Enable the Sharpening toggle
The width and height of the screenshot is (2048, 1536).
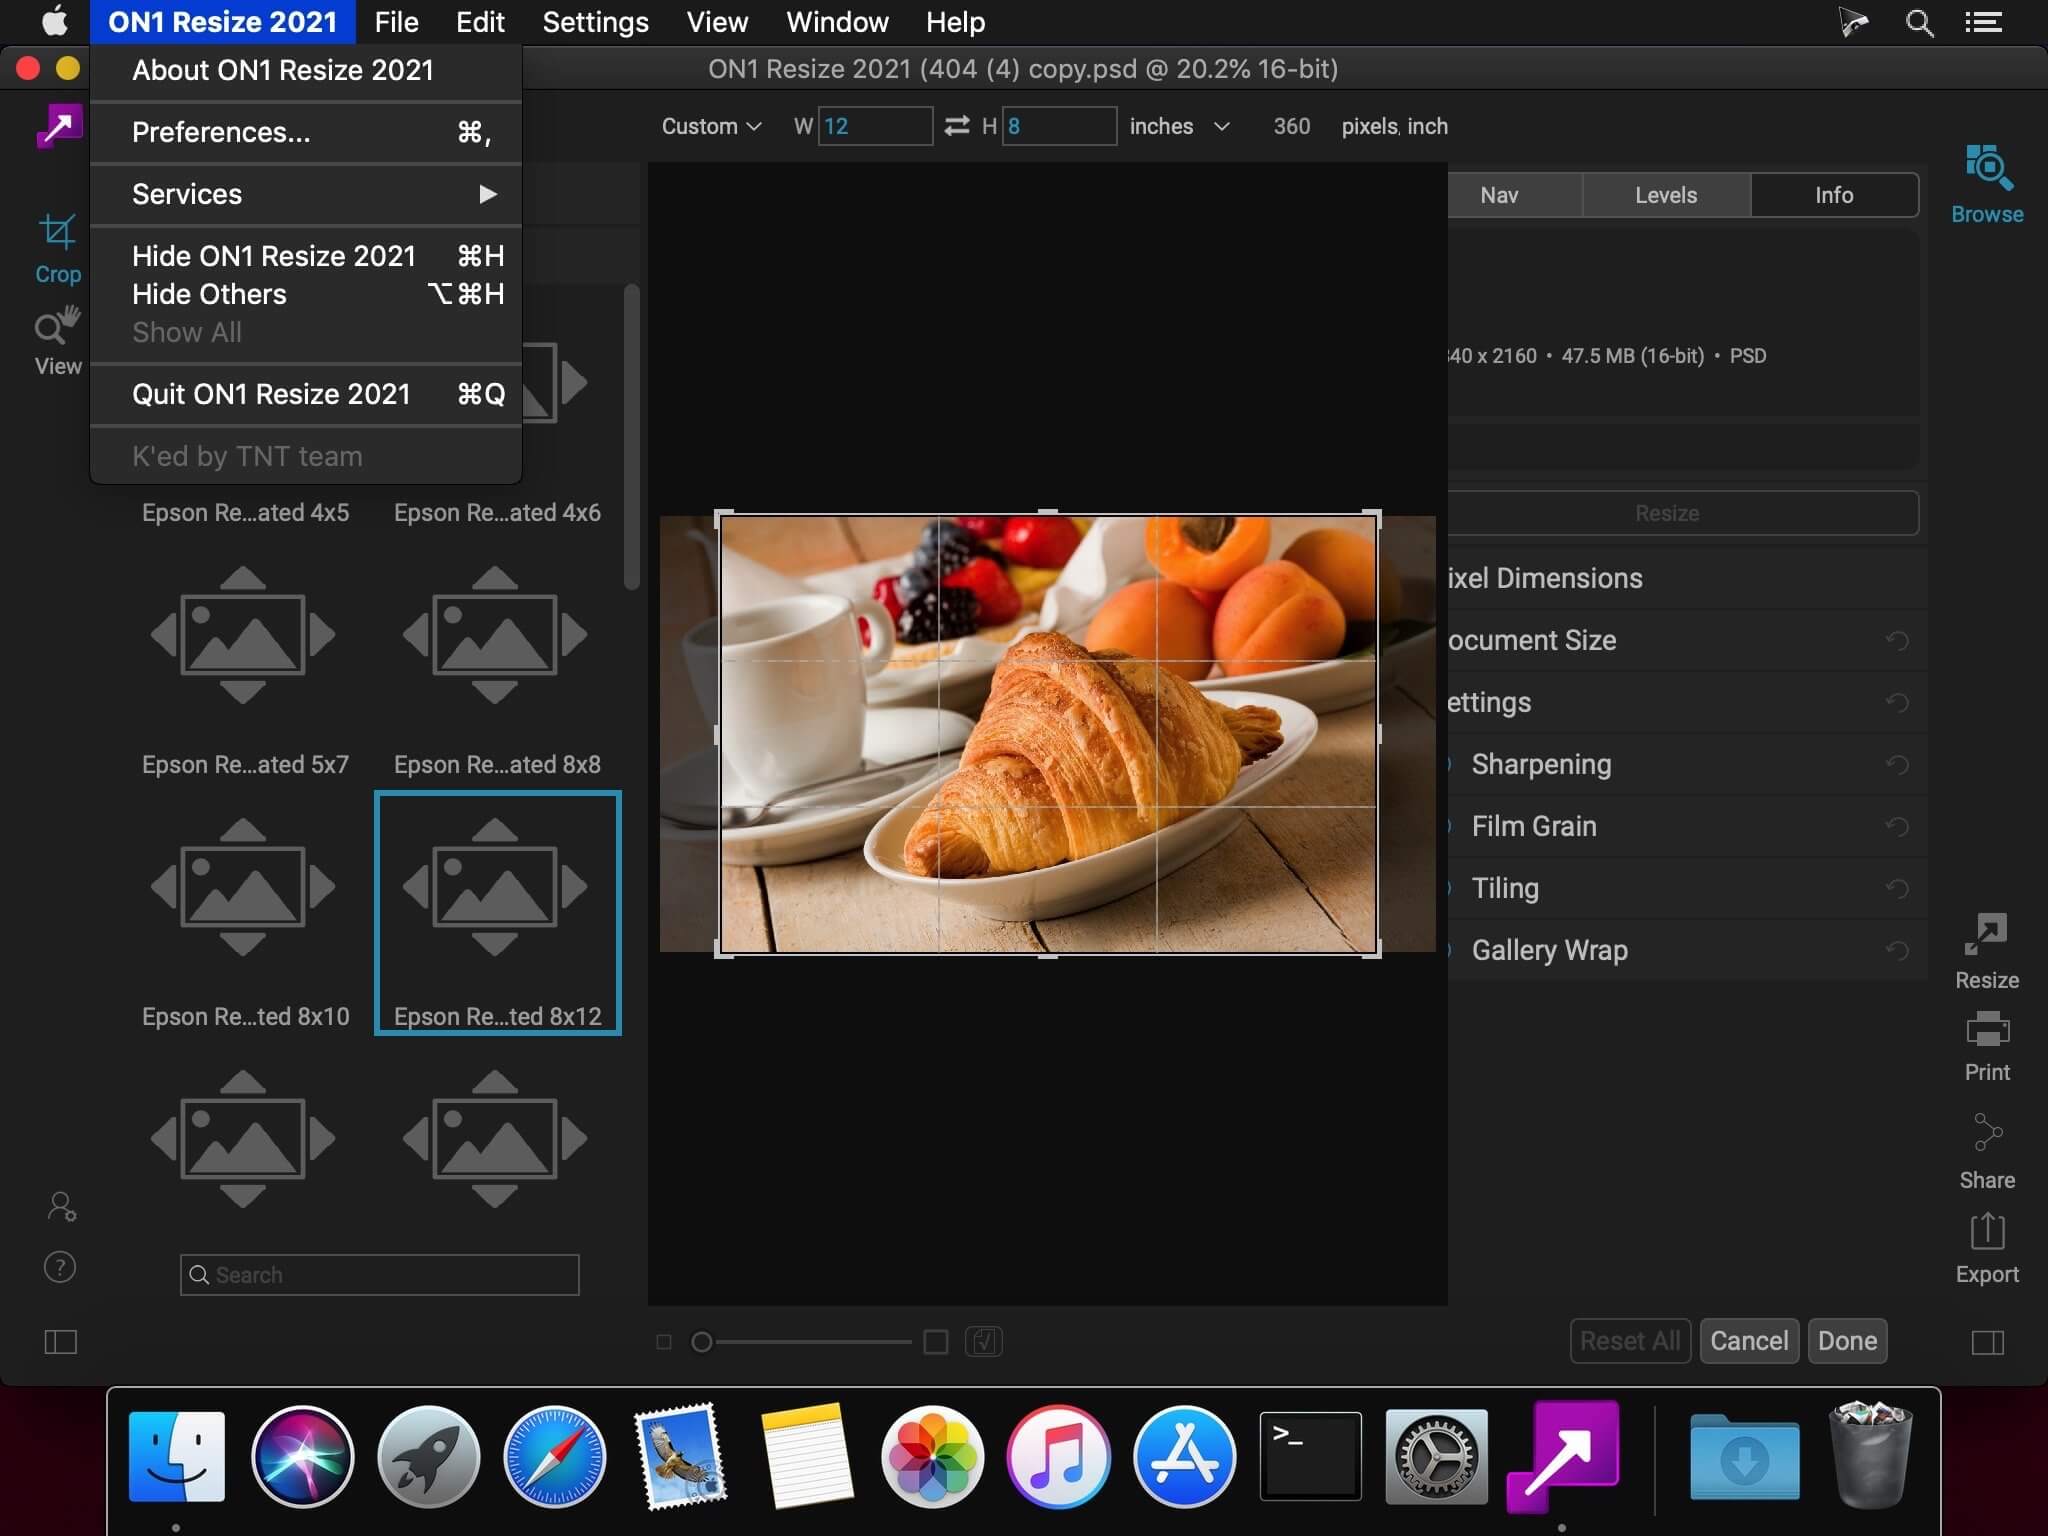tap(1450, 764)
